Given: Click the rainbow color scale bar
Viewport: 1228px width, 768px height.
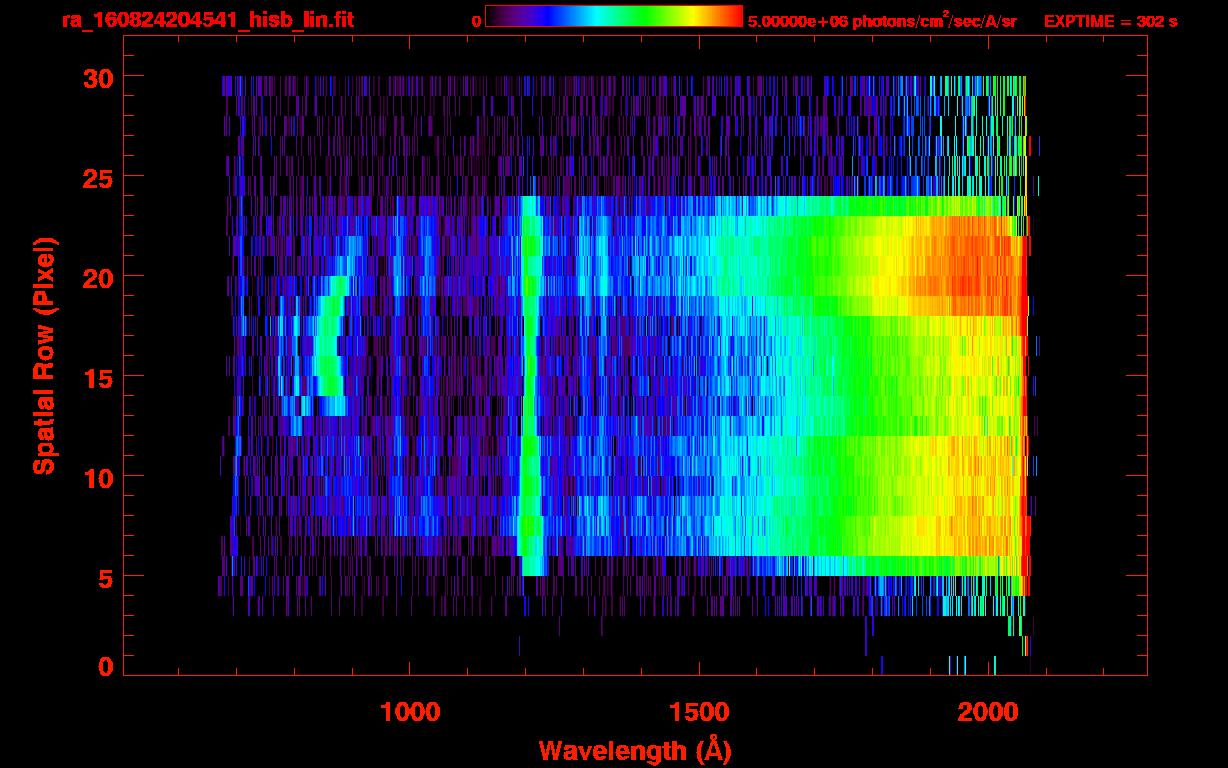Looking at the screenshot, I should coord(614,16).
